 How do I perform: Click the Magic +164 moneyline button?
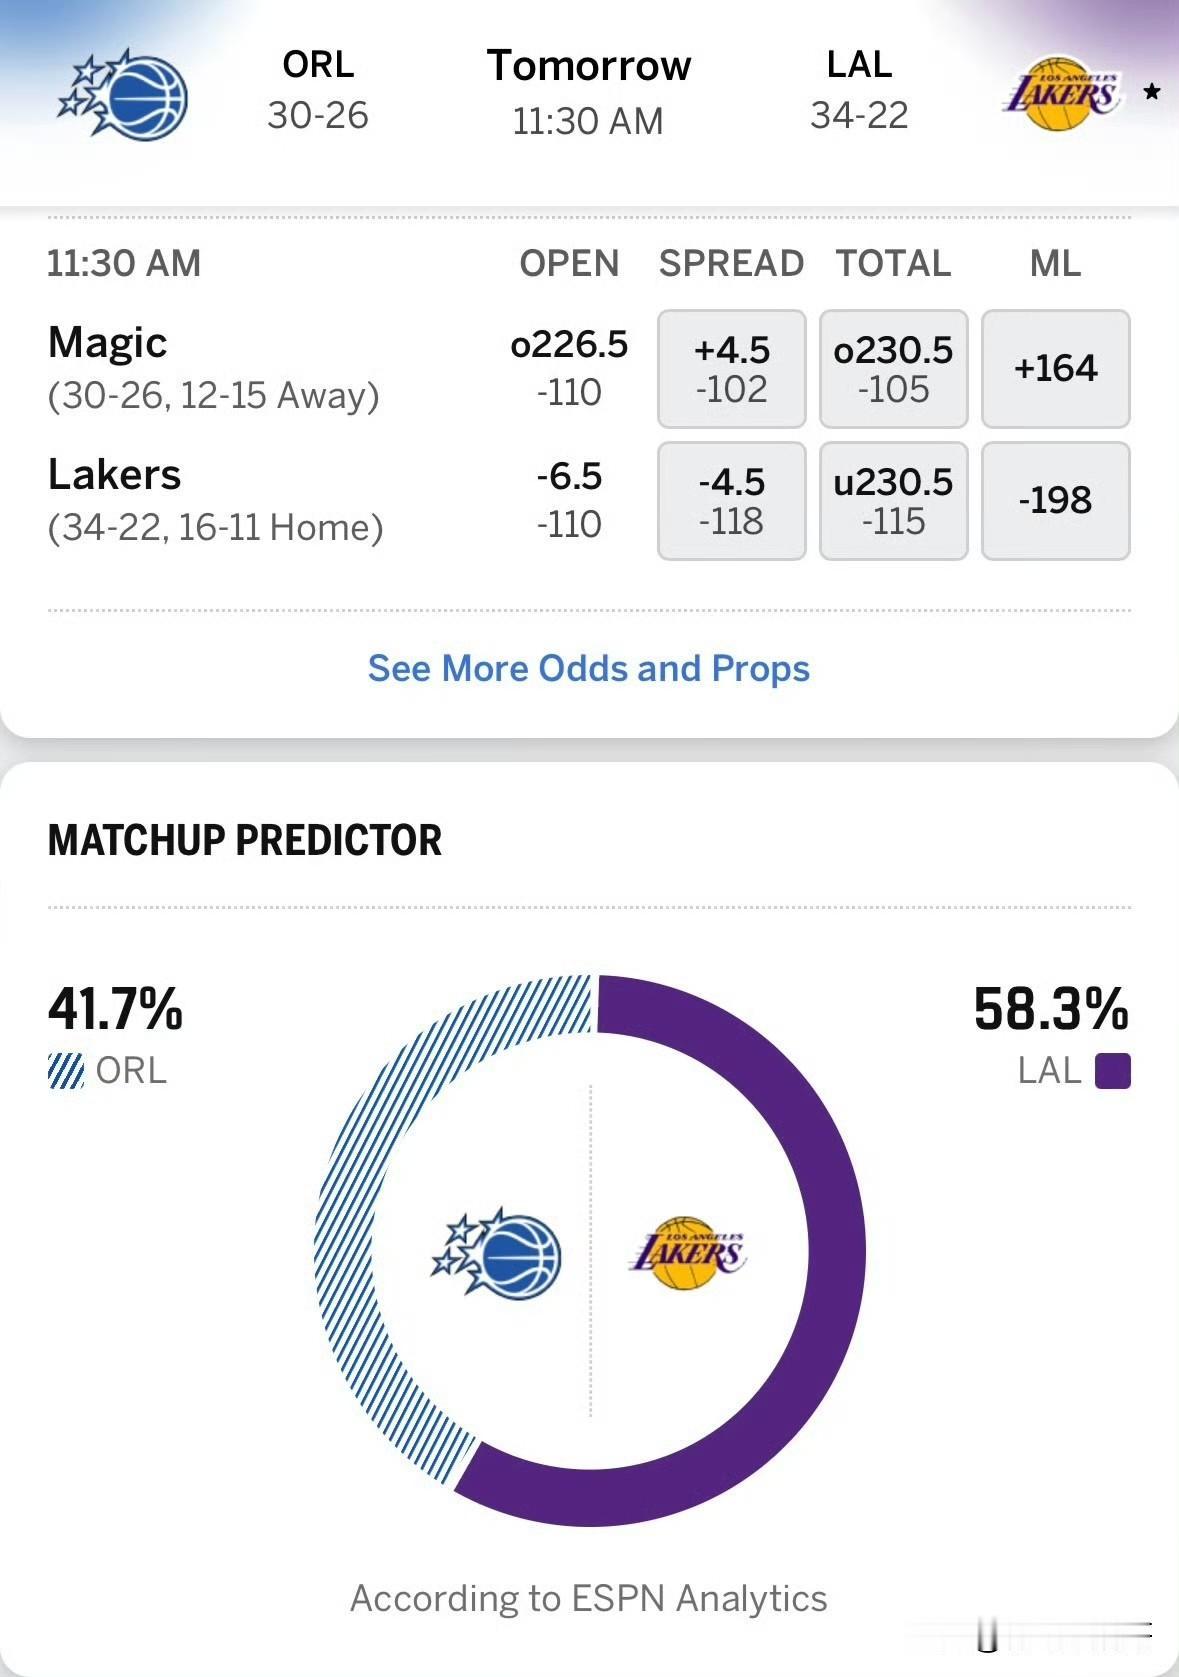point(1055,368)
